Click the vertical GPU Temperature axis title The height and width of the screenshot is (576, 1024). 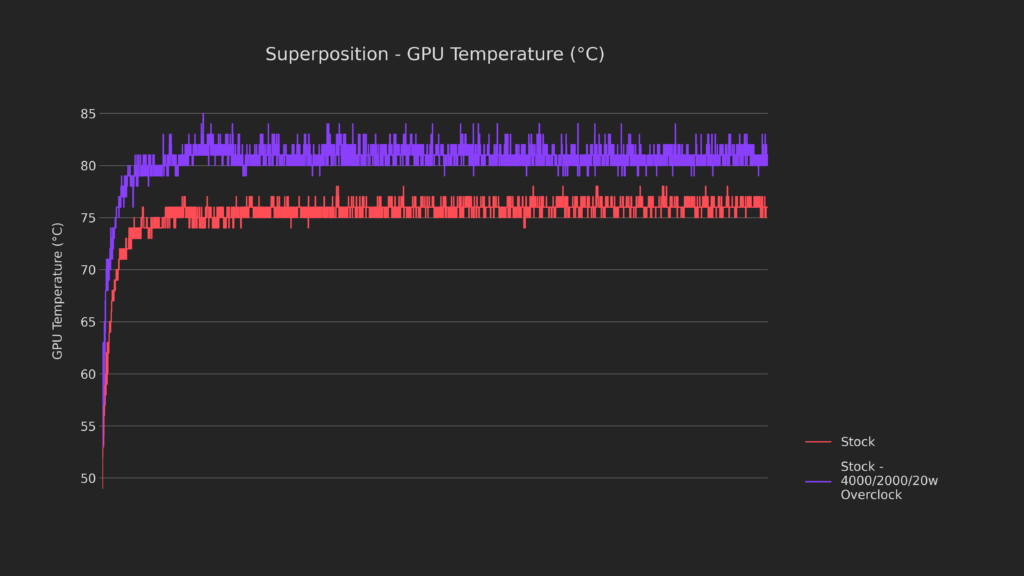pos(58,290)
